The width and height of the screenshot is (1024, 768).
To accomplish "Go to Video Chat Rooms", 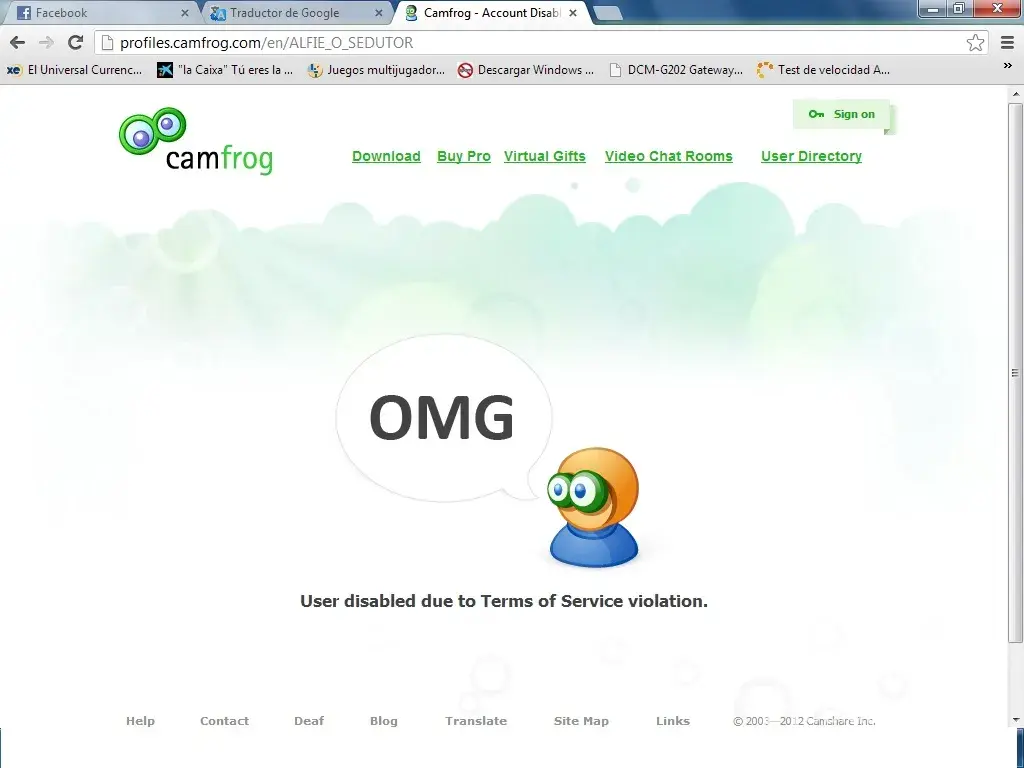I will [668, 156].
